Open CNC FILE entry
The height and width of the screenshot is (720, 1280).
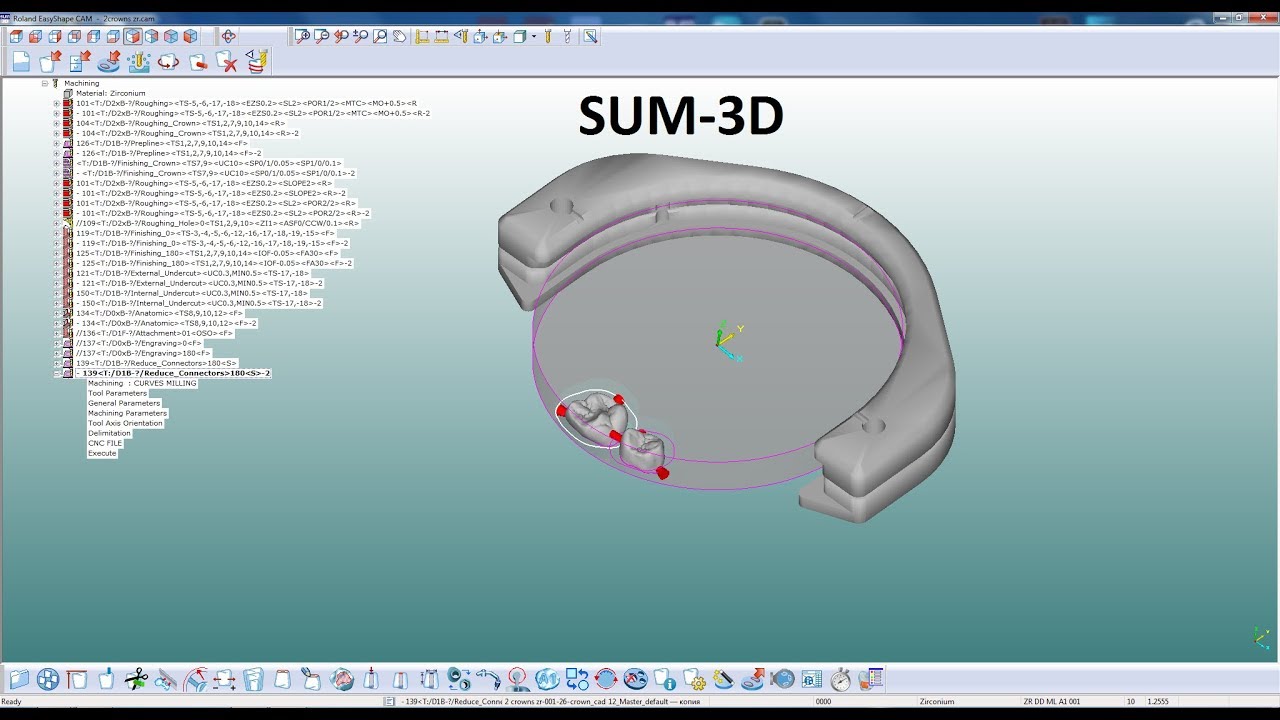pos(105,443)
